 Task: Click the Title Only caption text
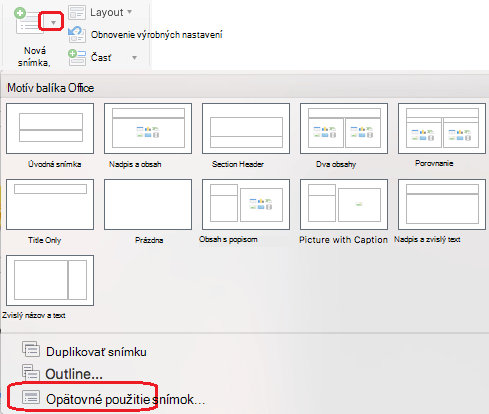[45, 240]
